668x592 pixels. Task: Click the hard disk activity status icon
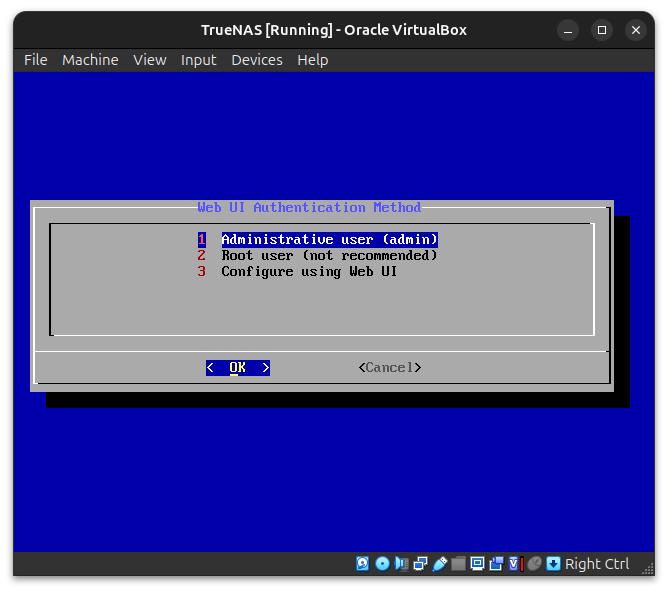point(363,564)
